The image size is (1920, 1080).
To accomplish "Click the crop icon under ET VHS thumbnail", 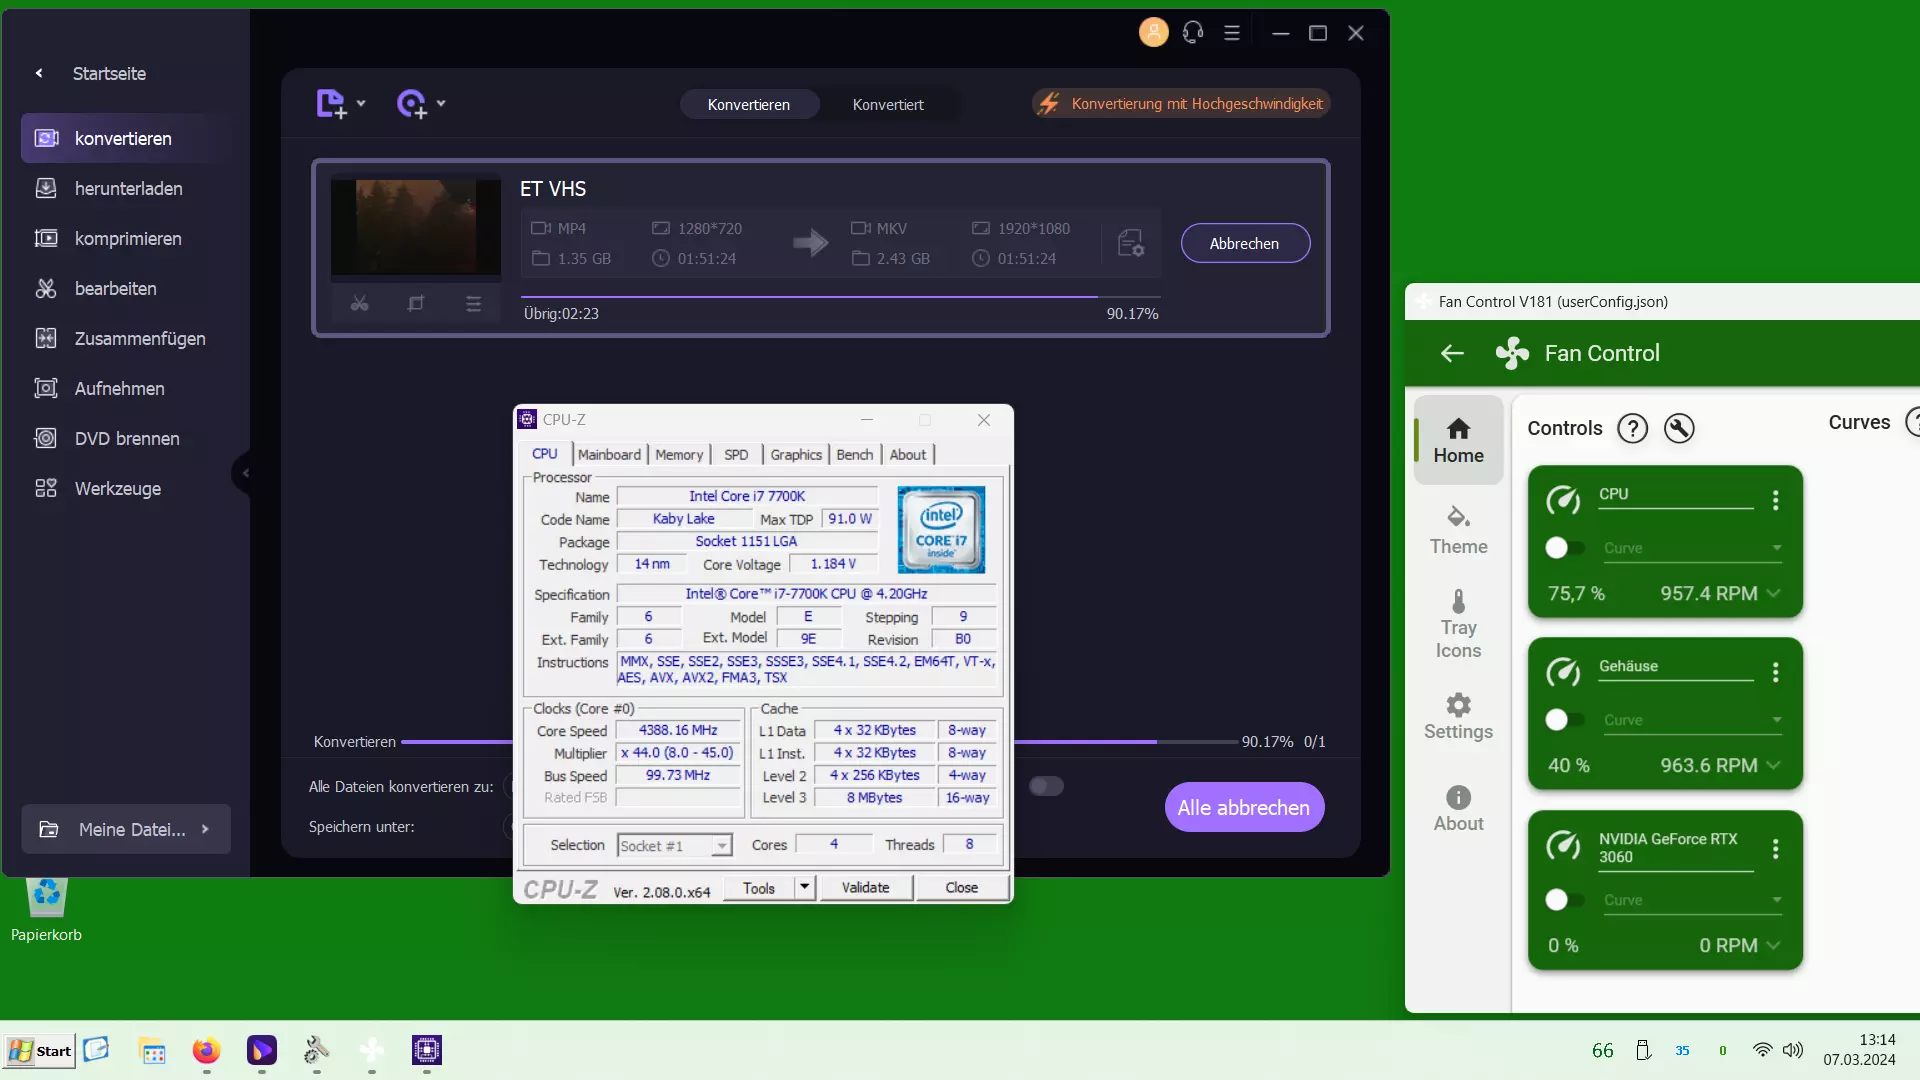I will [x=416, y=303].
